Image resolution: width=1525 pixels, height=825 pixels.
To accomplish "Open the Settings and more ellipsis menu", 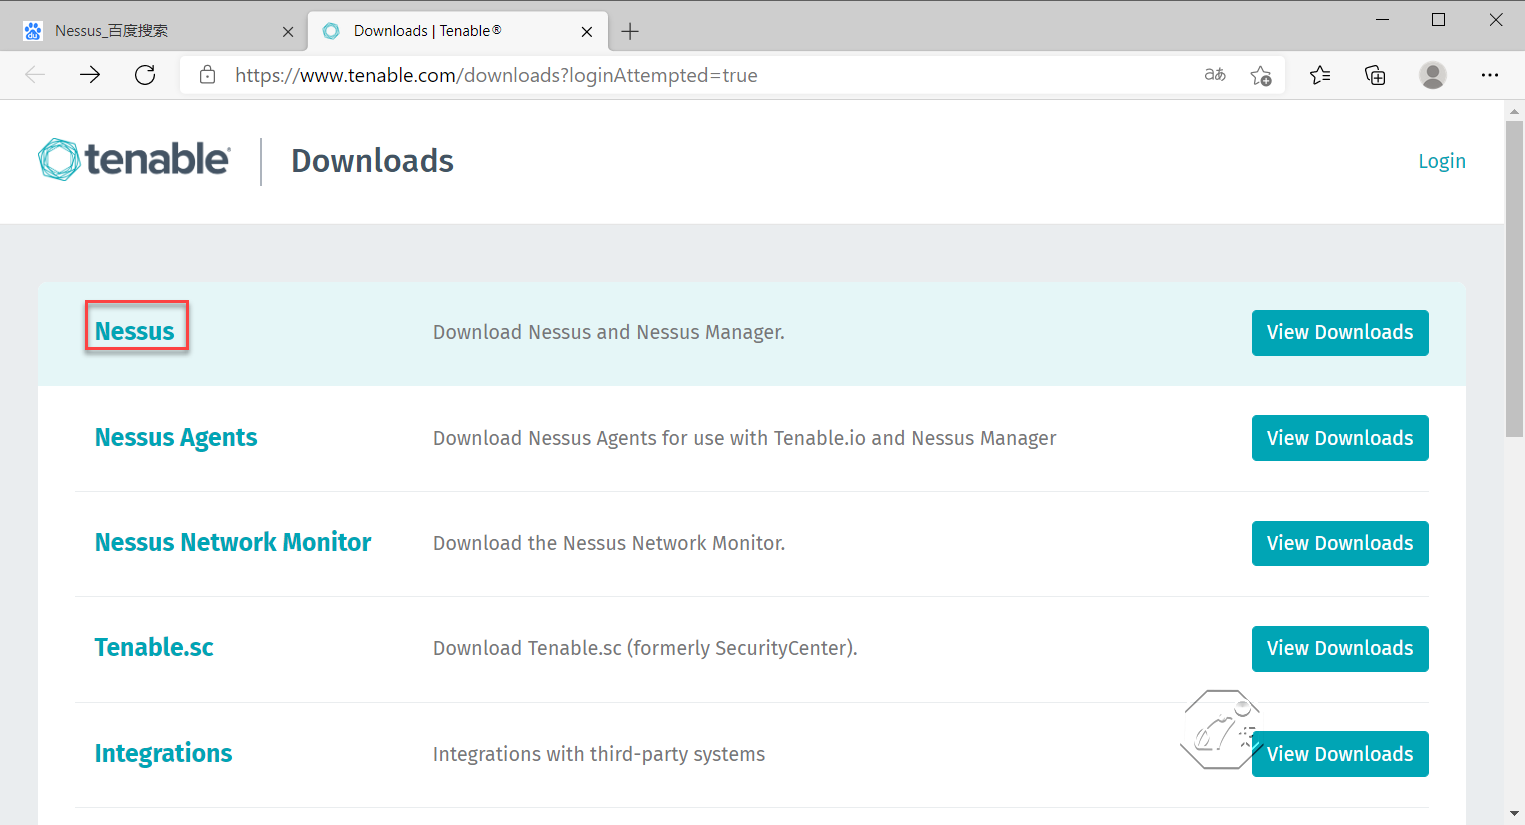I will pyautogui.click(x=1490, y=75).
